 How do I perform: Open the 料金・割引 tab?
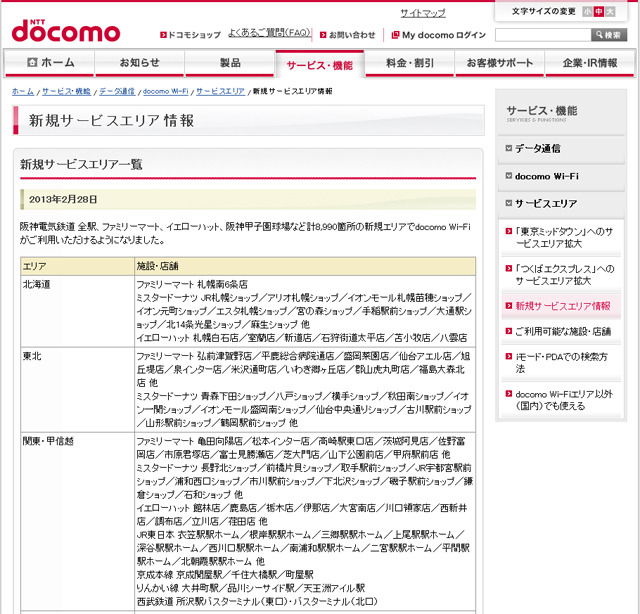(410, 63)
